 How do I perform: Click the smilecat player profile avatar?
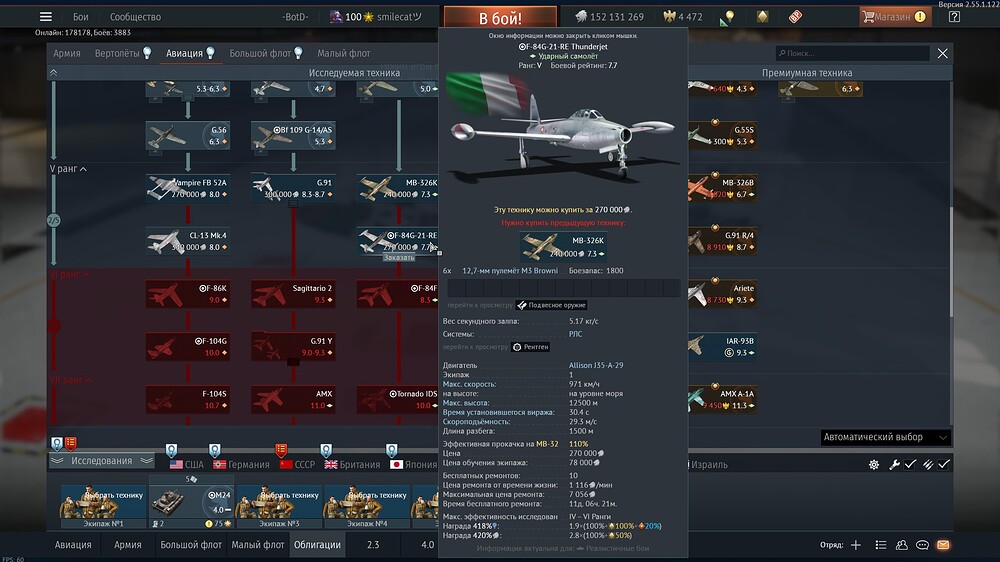click(336, 17)
